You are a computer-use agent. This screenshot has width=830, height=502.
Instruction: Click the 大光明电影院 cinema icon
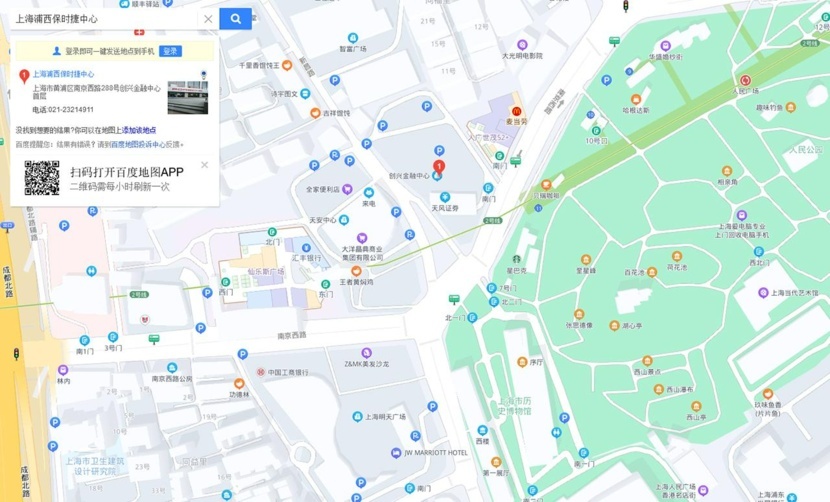pos(522,44)
